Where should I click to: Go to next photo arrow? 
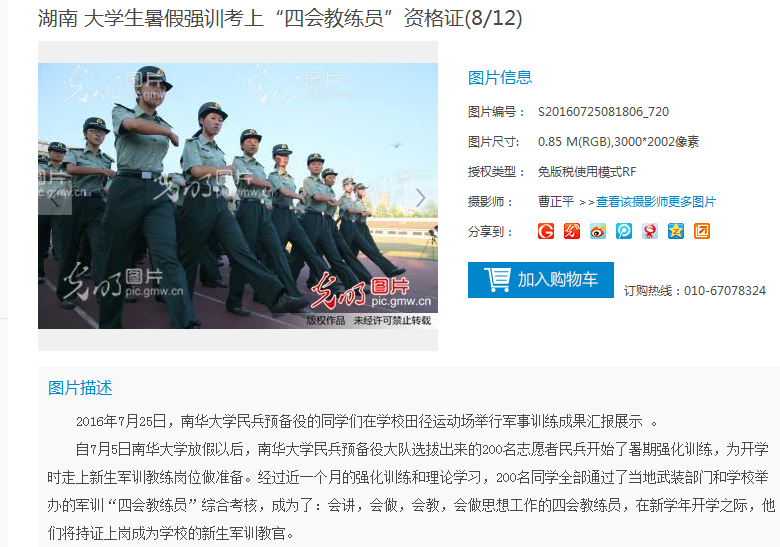(x=421, y=198)
